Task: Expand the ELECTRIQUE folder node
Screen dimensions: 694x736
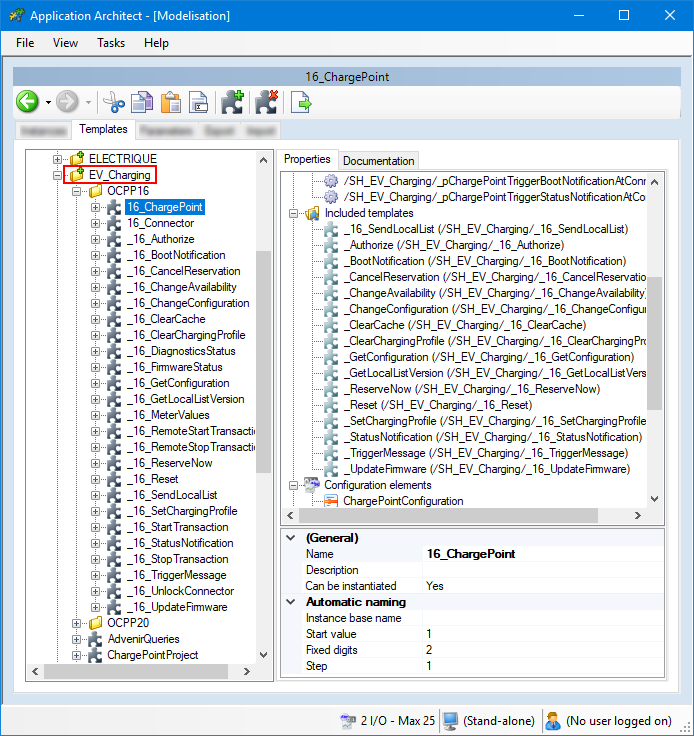Action: coord(57,159)
